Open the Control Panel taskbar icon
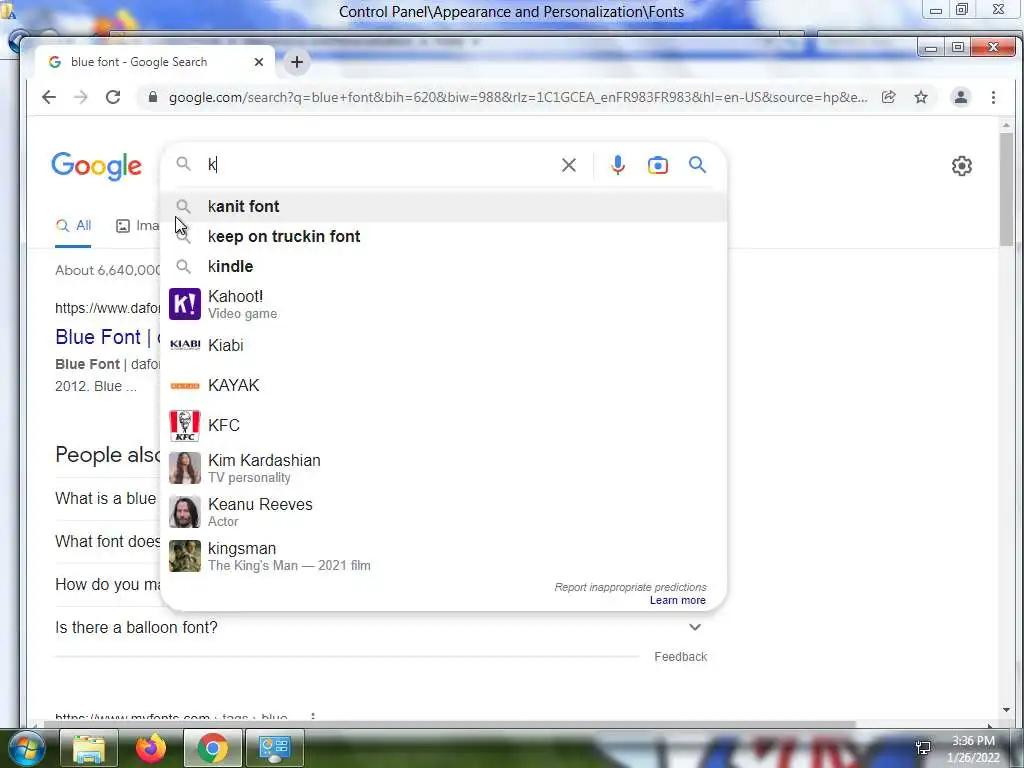The width and height of the screenshot is (1024, 768). tap(274, 748)
